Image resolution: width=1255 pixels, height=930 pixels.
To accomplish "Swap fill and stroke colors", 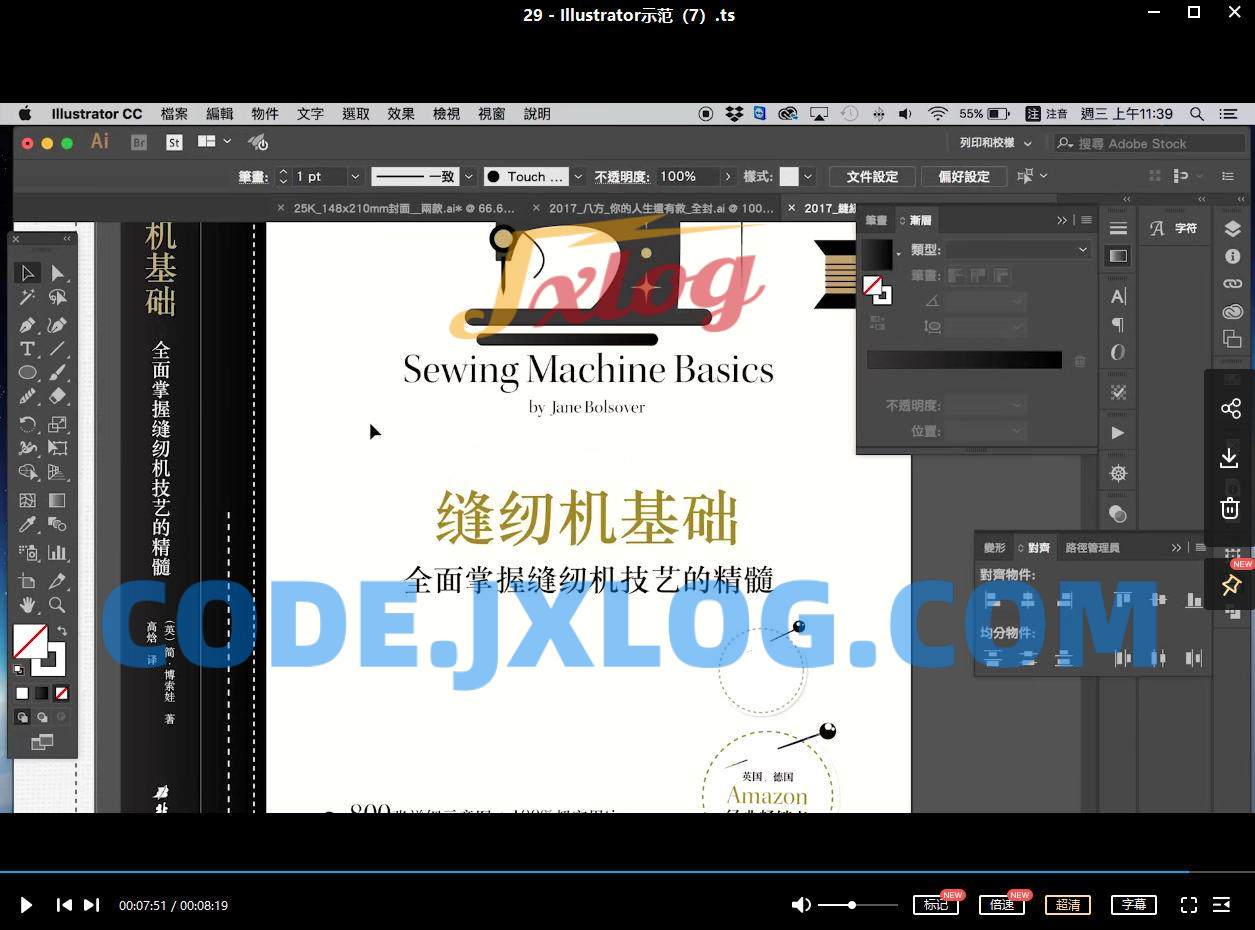I will click(x=62, y=631).
